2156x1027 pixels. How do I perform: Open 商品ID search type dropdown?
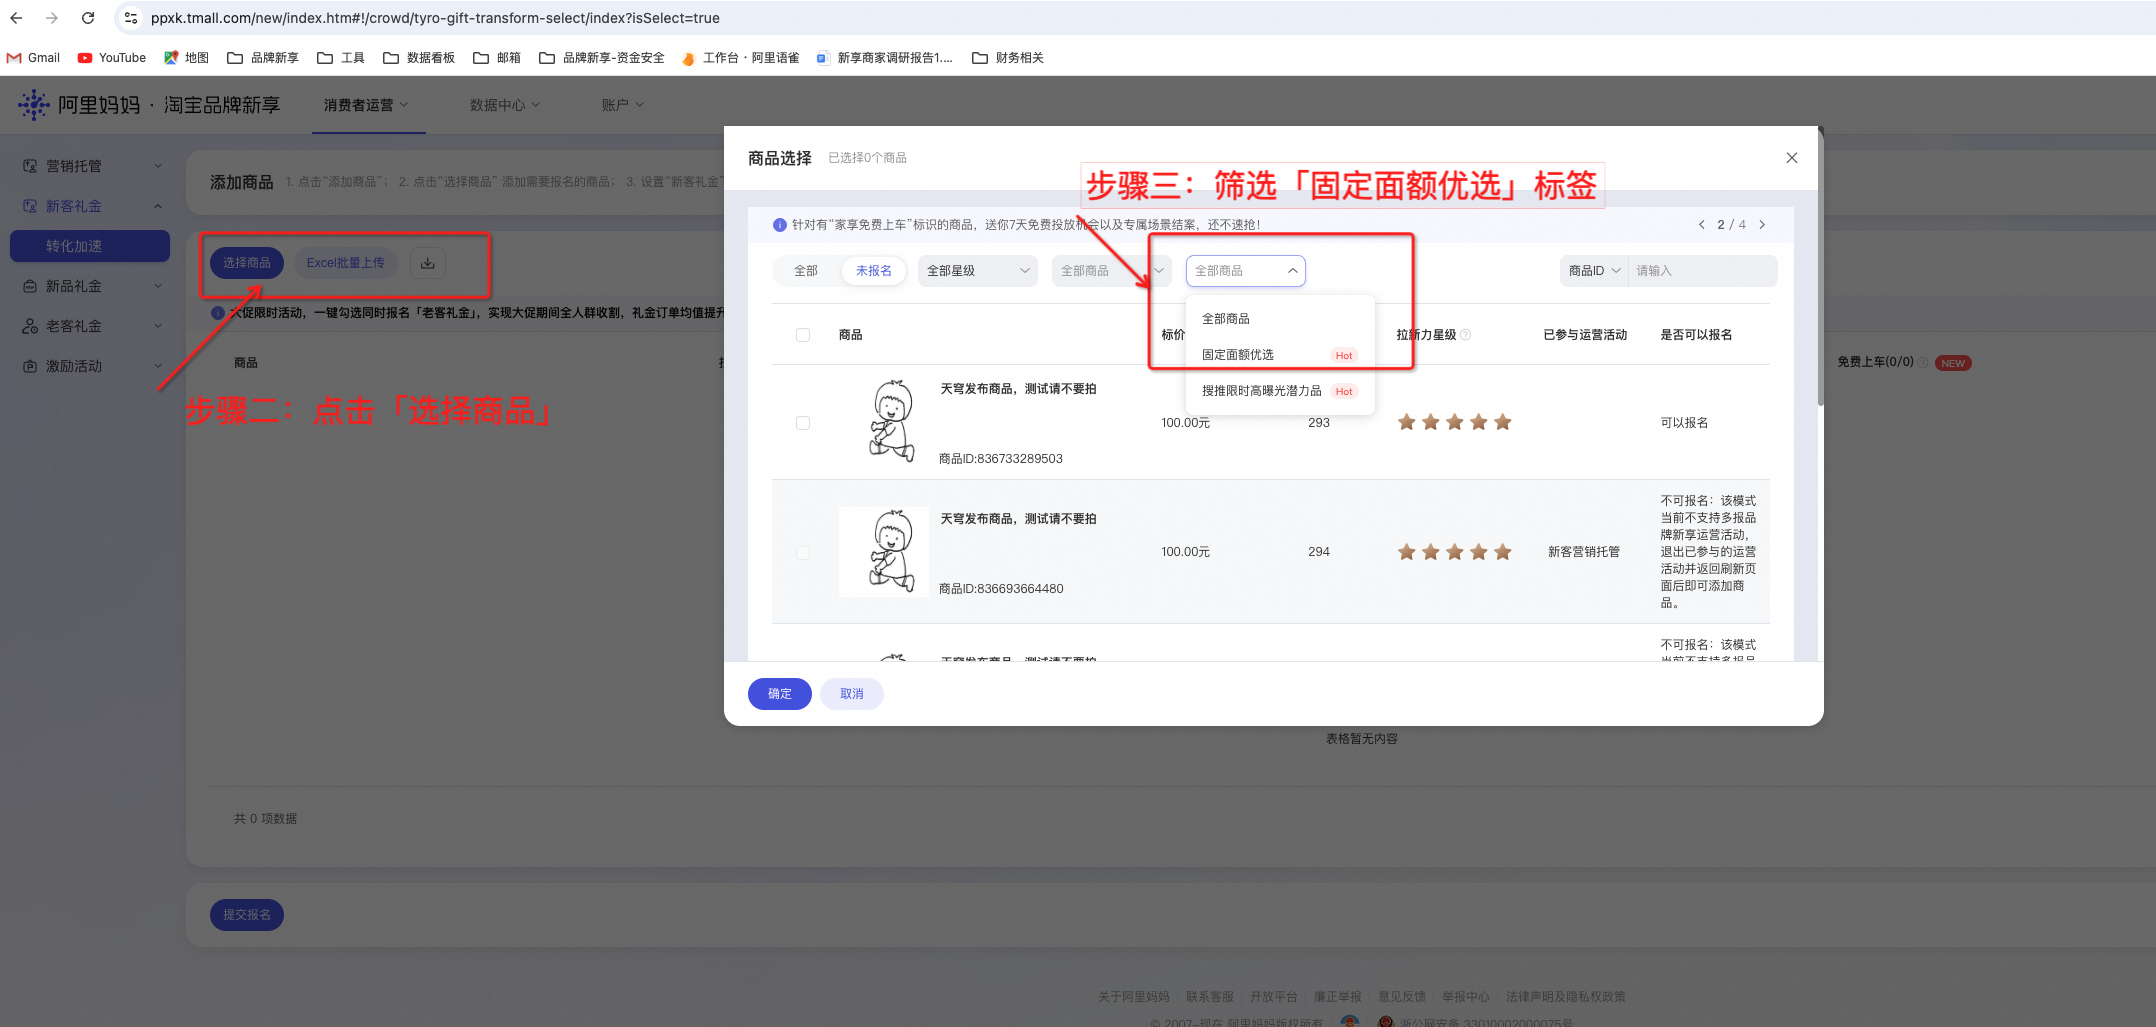[x=1594, y=271]
